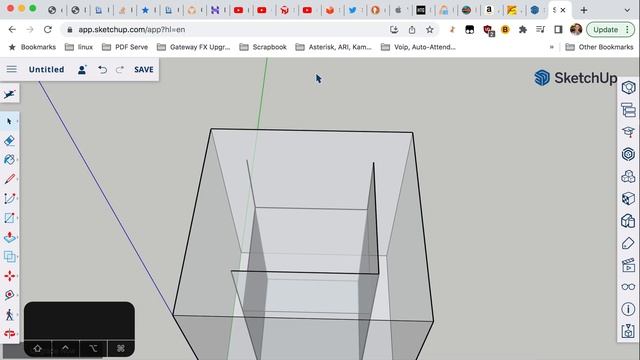Open the Instructor graduation cap panel

click(x=629, y=132)
